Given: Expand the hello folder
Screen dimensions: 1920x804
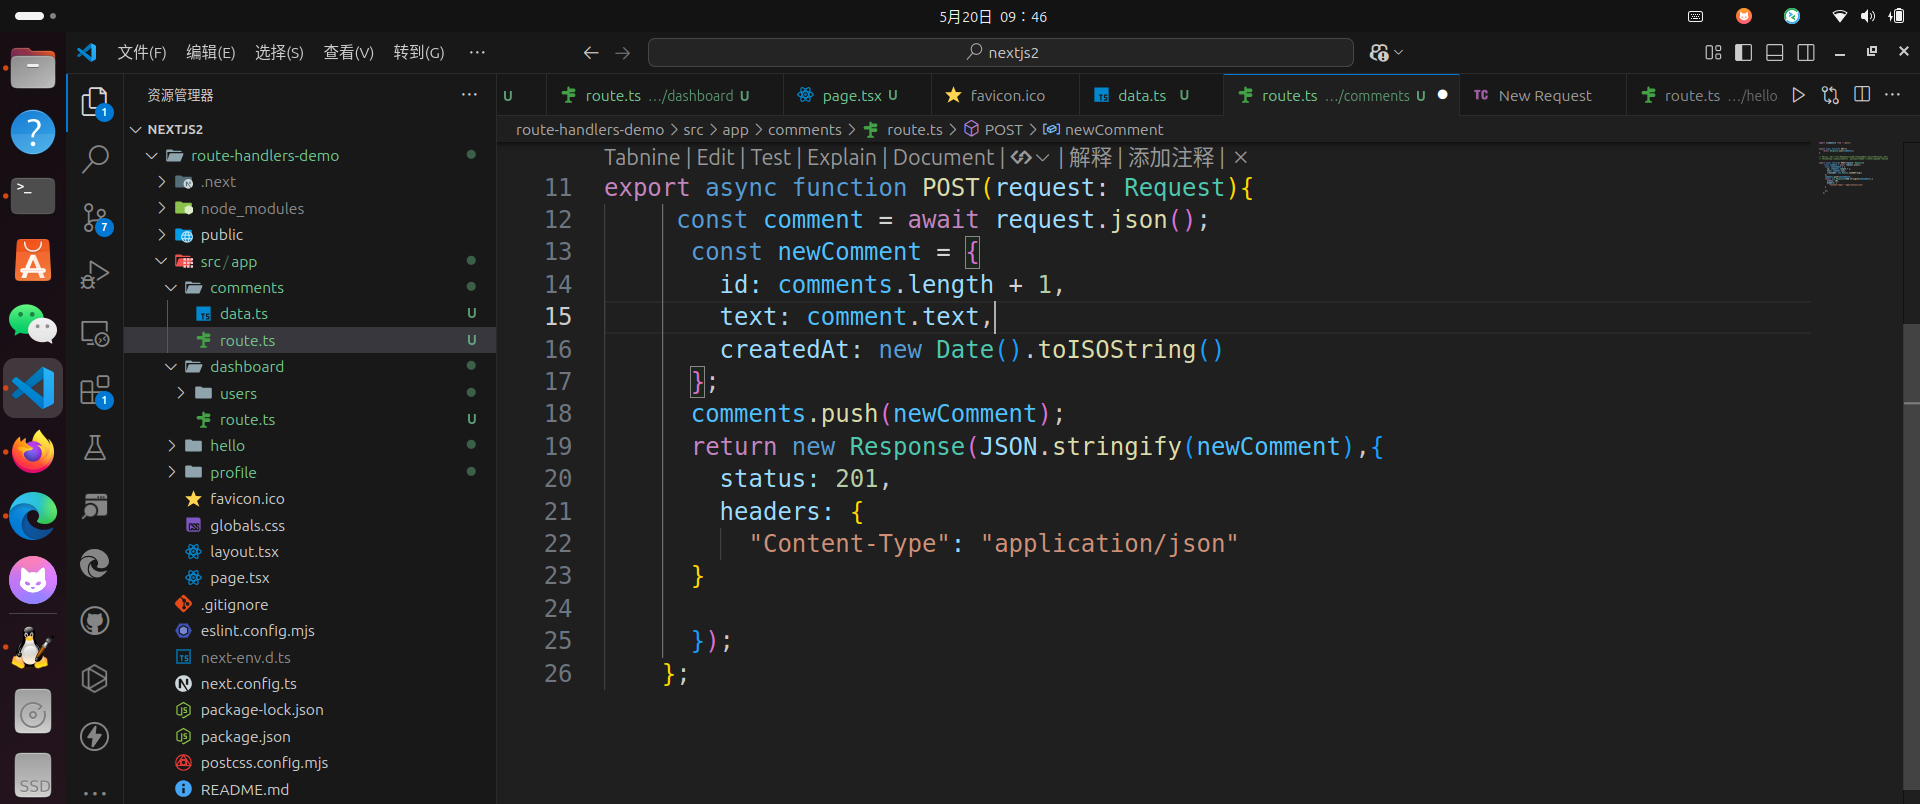Looking at the screenshot, I should click(227, 446).
